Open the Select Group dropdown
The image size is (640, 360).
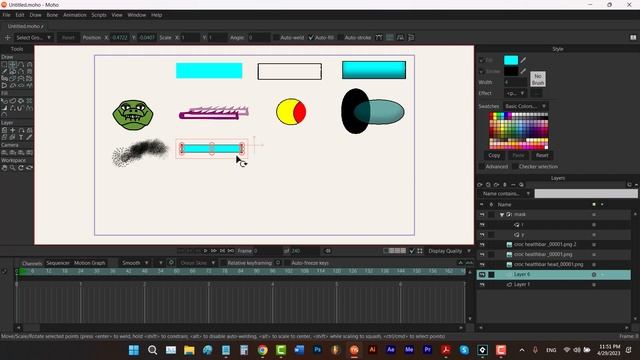point(33,38)
